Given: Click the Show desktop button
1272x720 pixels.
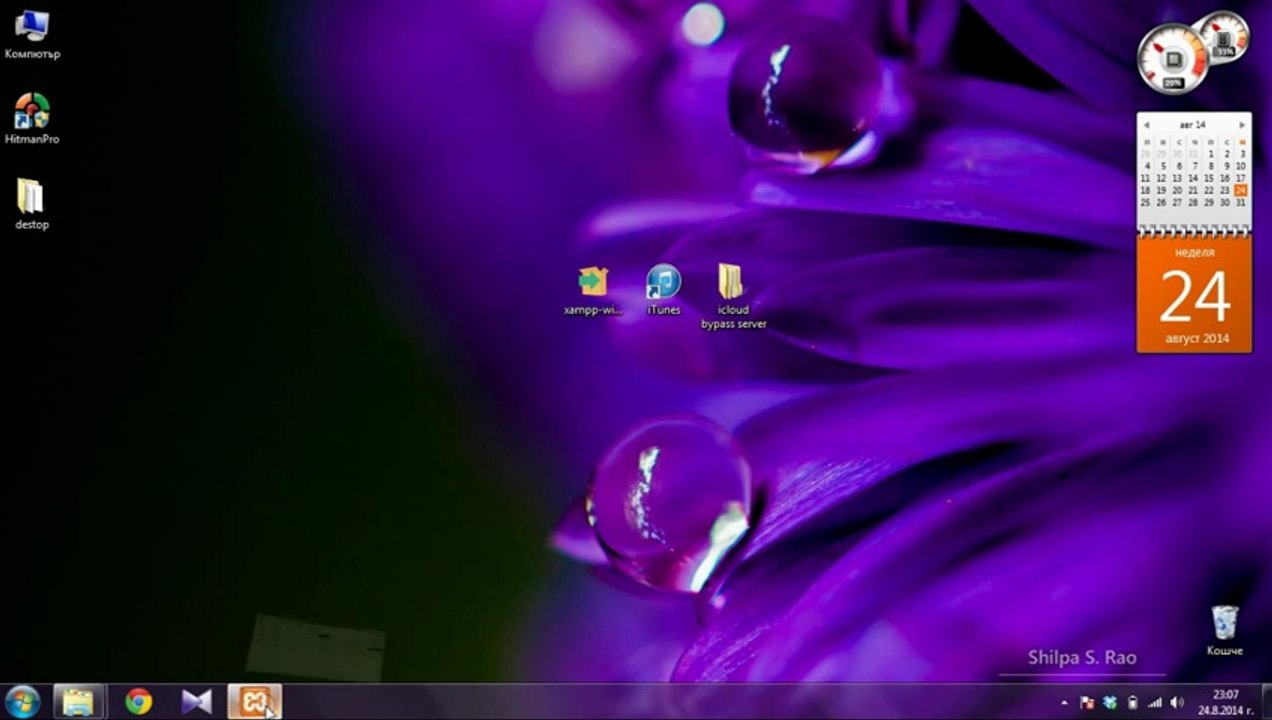Looking at the screenshot, I should pyautogui.click(x=1267, y=702).
